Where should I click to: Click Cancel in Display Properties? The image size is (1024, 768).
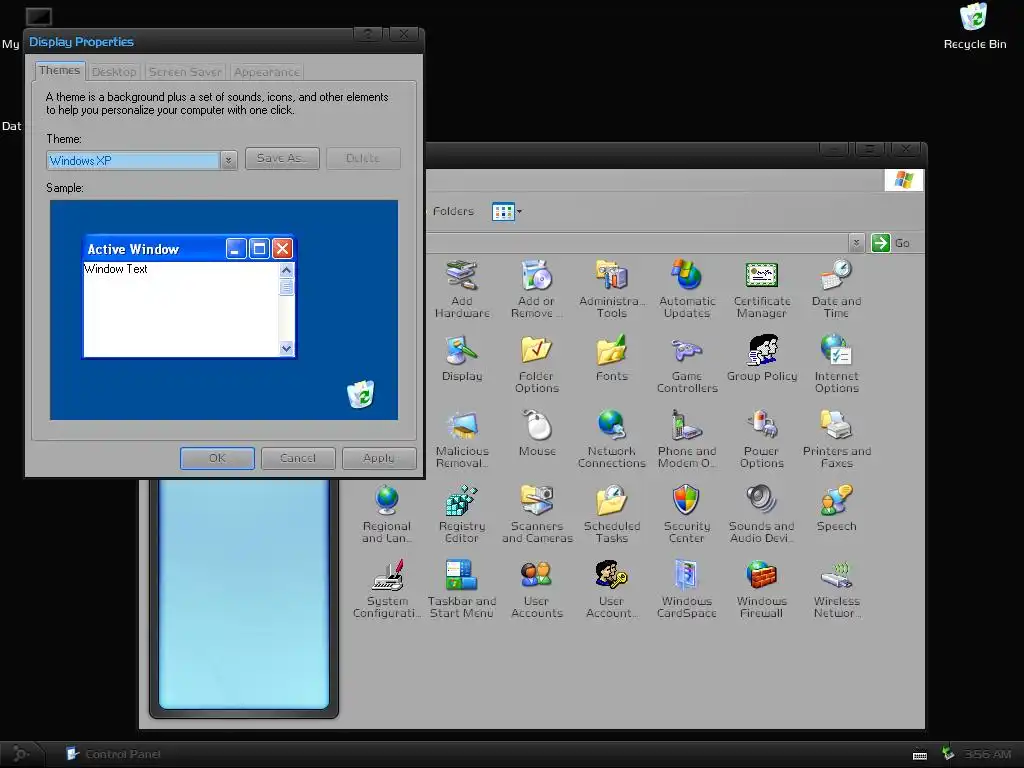298,458
